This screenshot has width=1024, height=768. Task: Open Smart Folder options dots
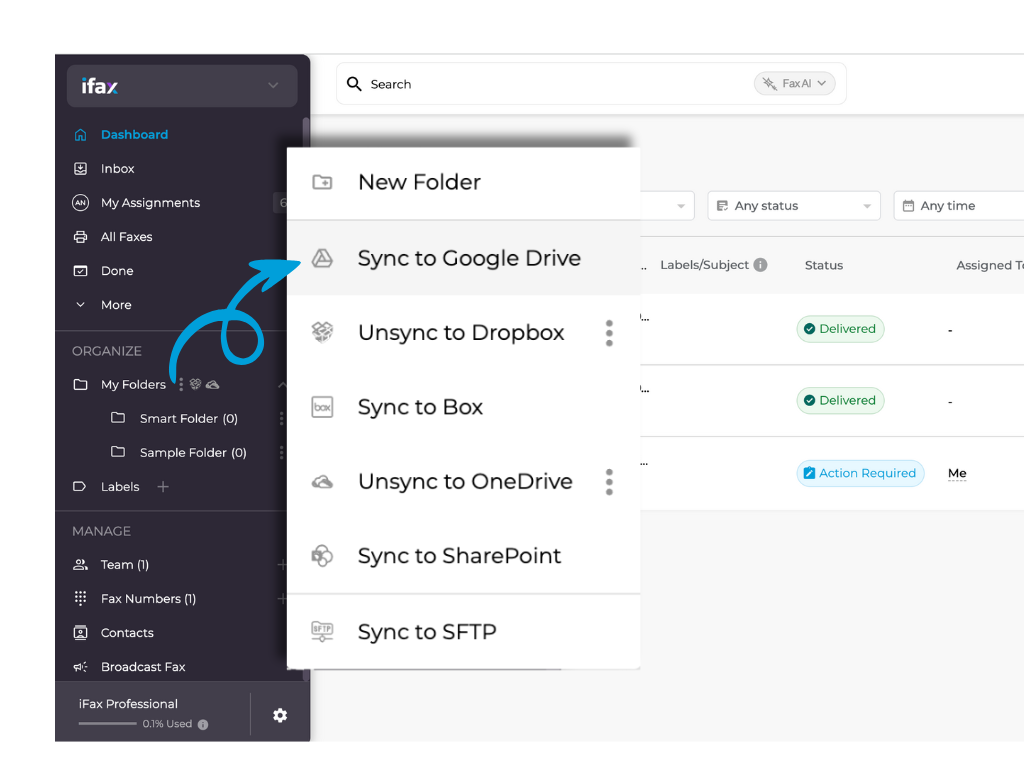tap(281, 418)
